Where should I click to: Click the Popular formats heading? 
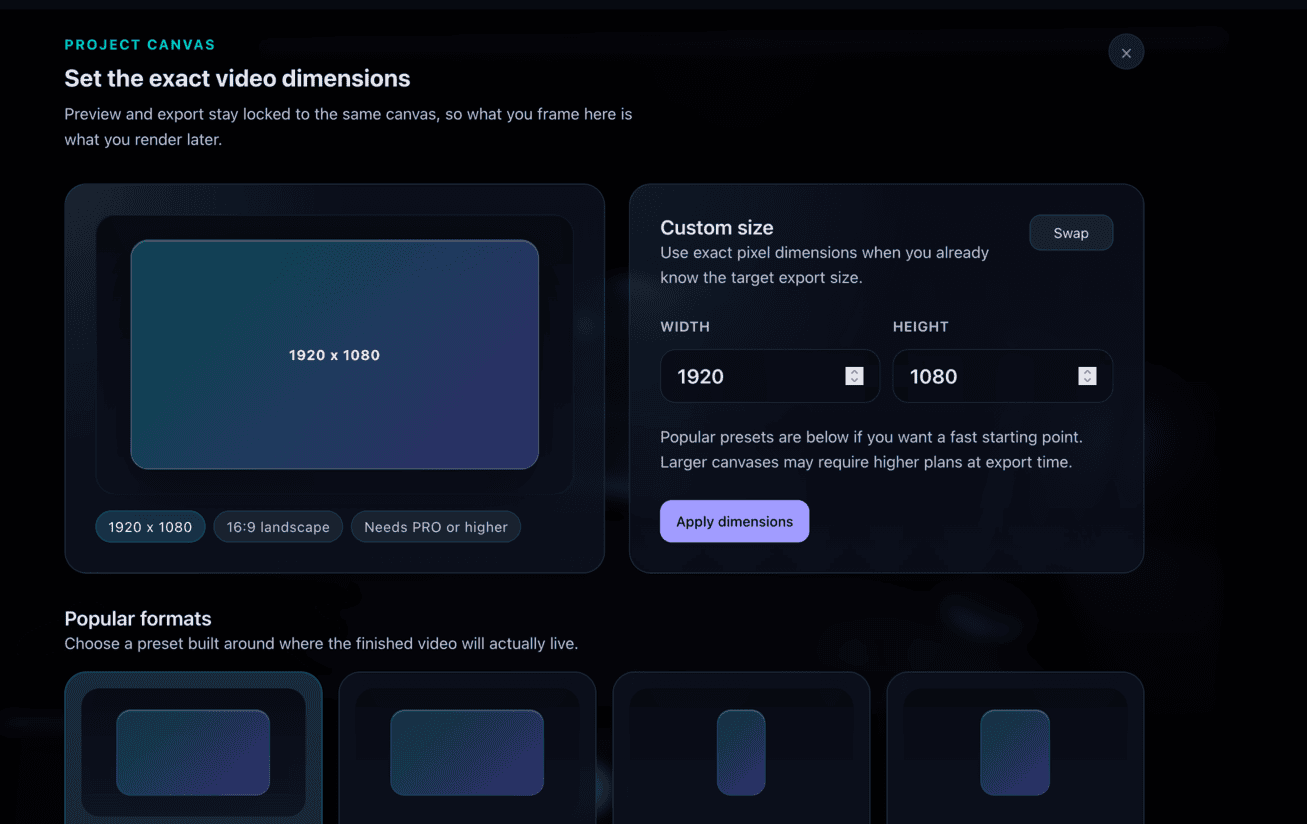138,618
